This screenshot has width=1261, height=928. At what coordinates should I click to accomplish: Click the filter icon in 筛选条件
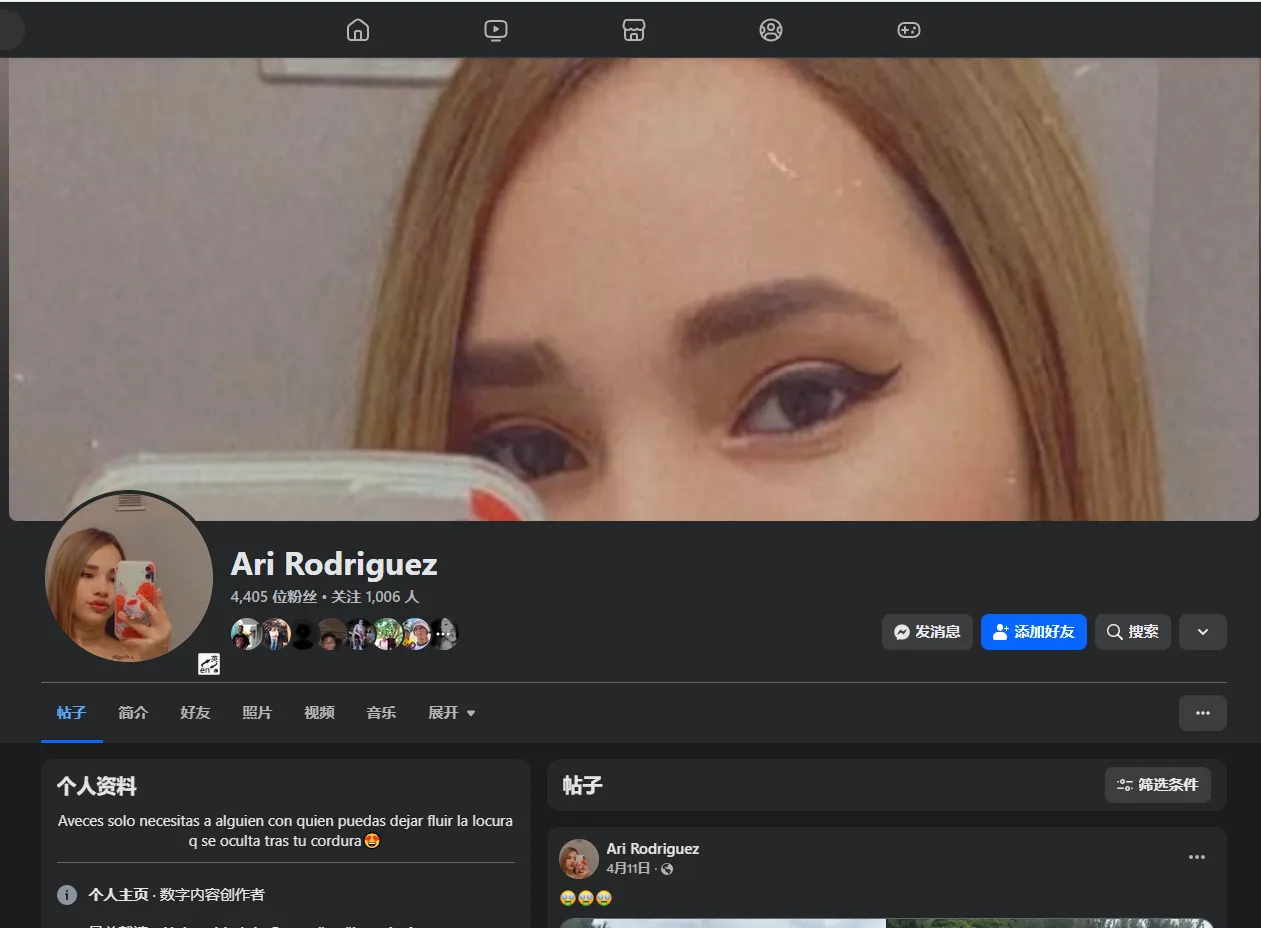[1124, 785]
